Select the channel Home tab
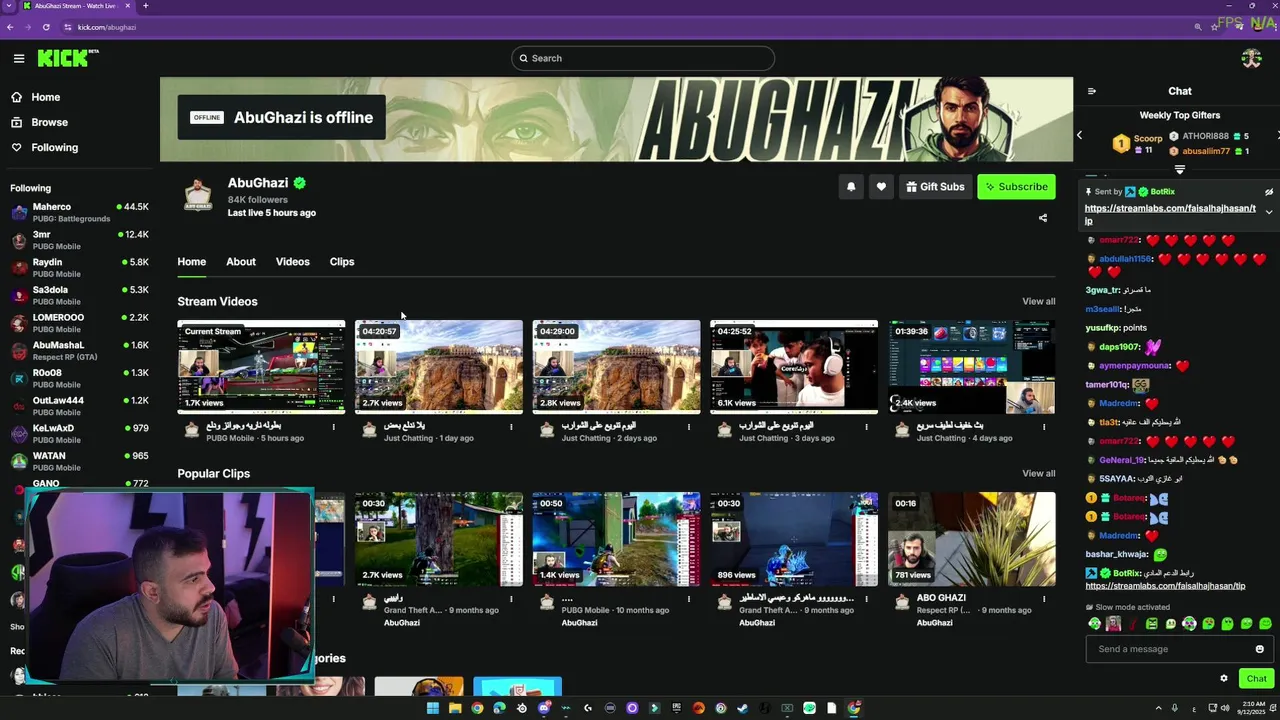The image size is (1280, 720). pos(192,262)
